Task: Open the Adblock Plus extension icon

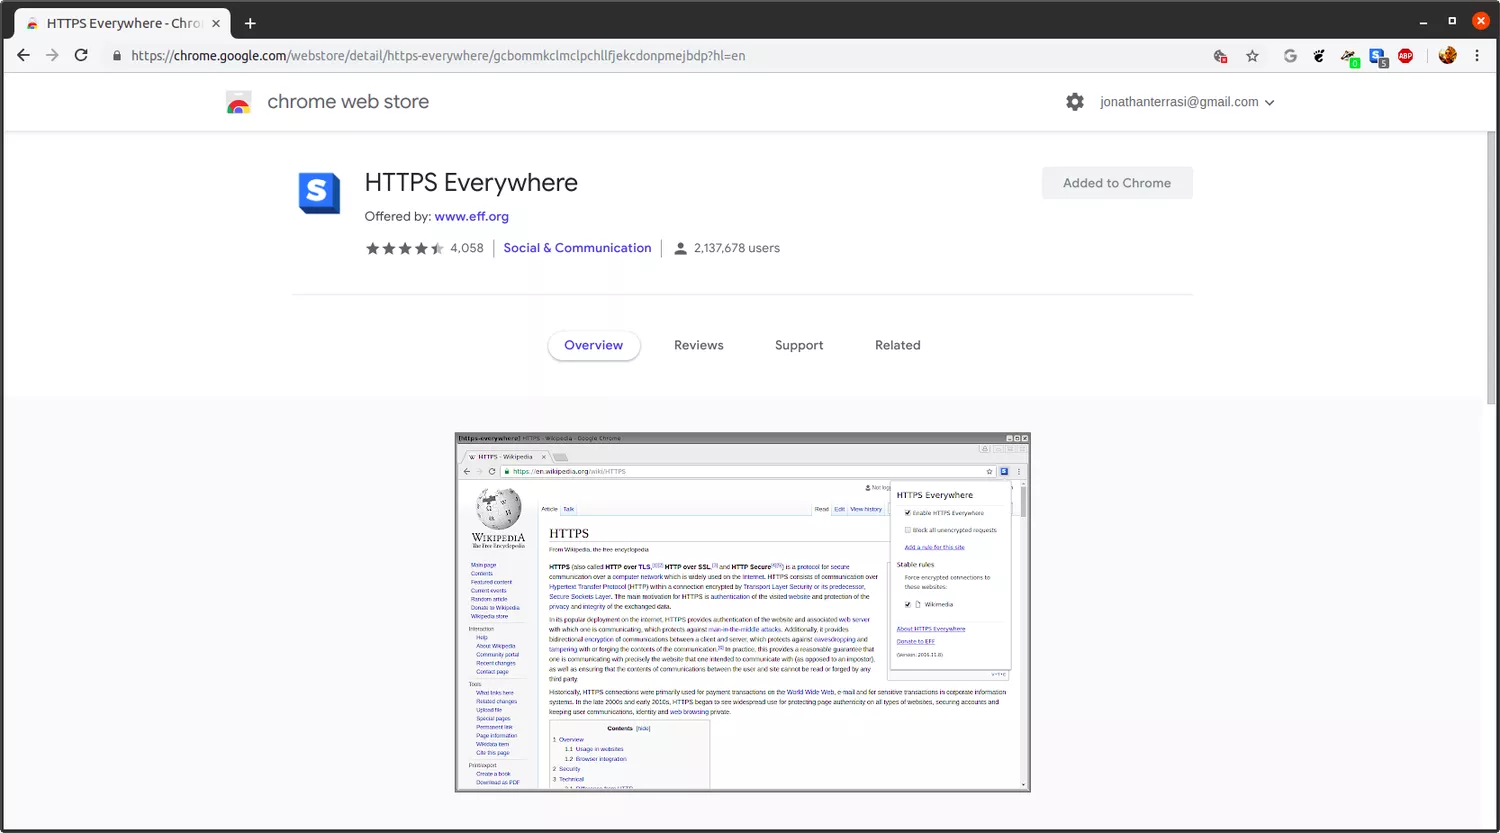Action: pos(1406,56)
